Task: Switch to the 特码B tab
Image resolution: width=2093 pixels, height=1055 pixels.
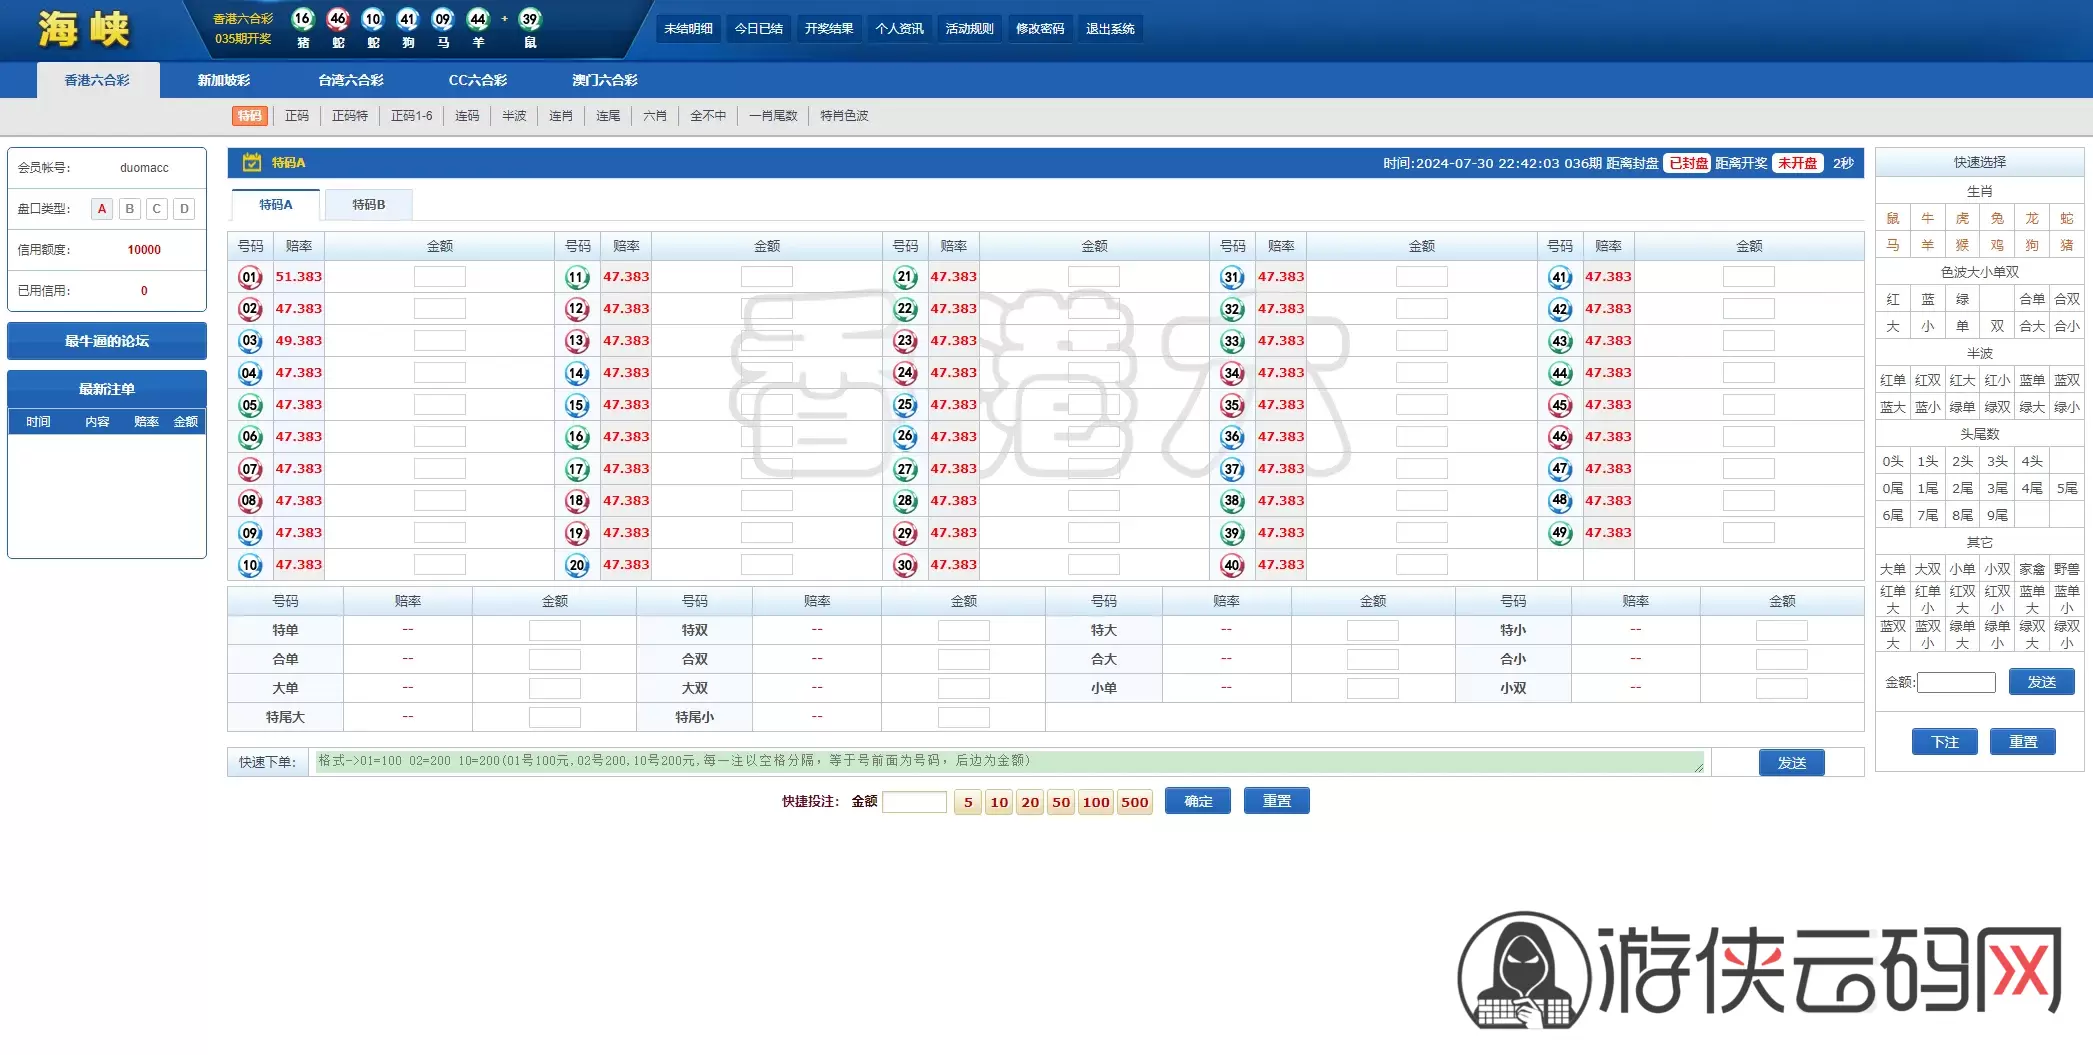Action: [x=368, y=205]
